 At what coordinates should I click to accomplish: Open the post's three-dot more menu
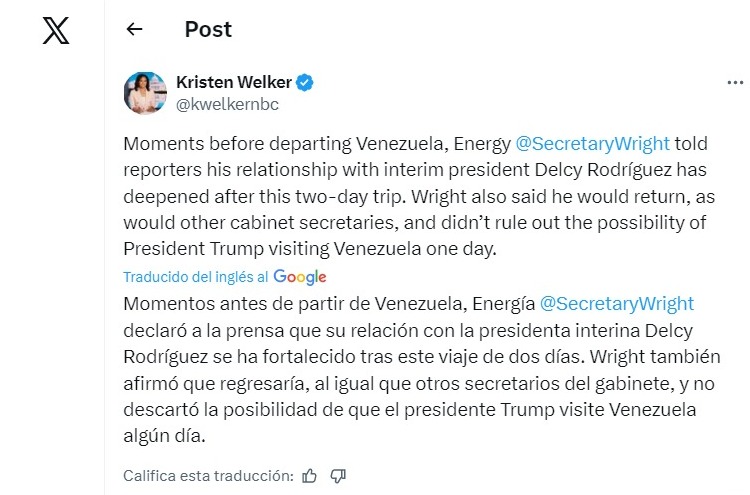(735, 83)
